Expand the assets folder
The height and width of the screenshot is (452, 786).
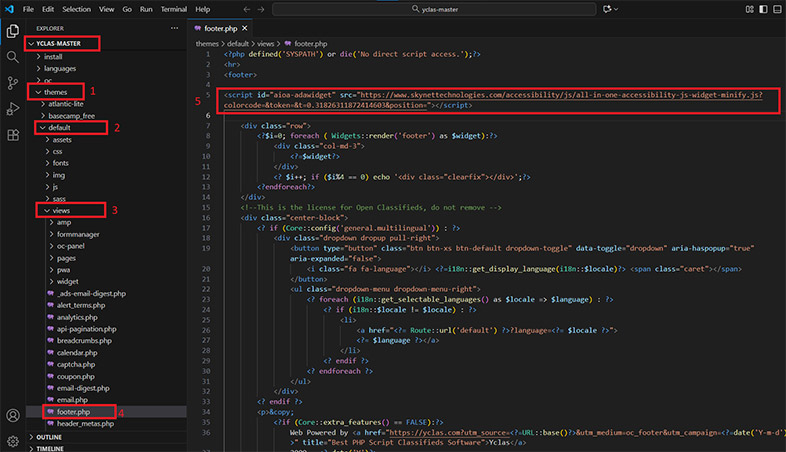pyautogui.click(x=63, y=140)
